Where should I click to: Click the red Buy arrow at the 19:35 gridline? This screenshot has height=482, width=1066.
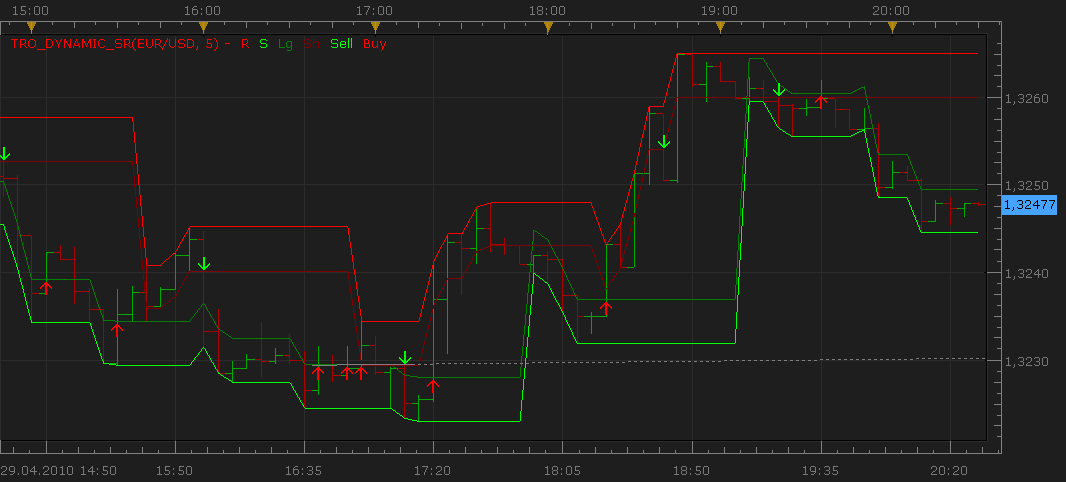[x=821, y=101]
